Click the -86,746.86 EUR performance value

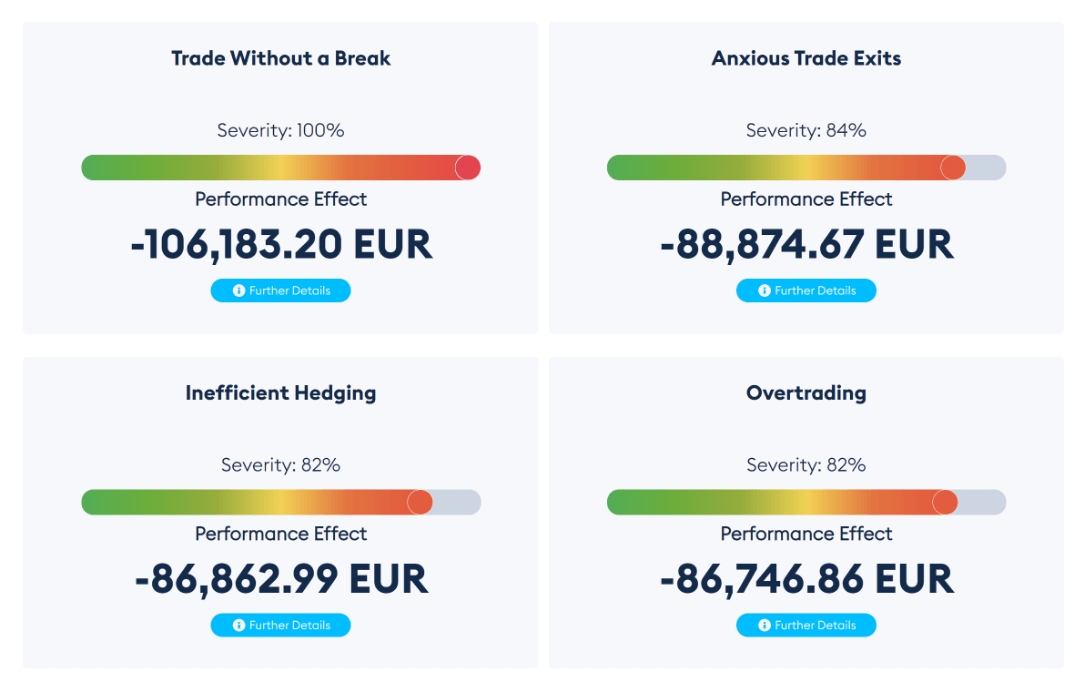(x=806, y=579)
